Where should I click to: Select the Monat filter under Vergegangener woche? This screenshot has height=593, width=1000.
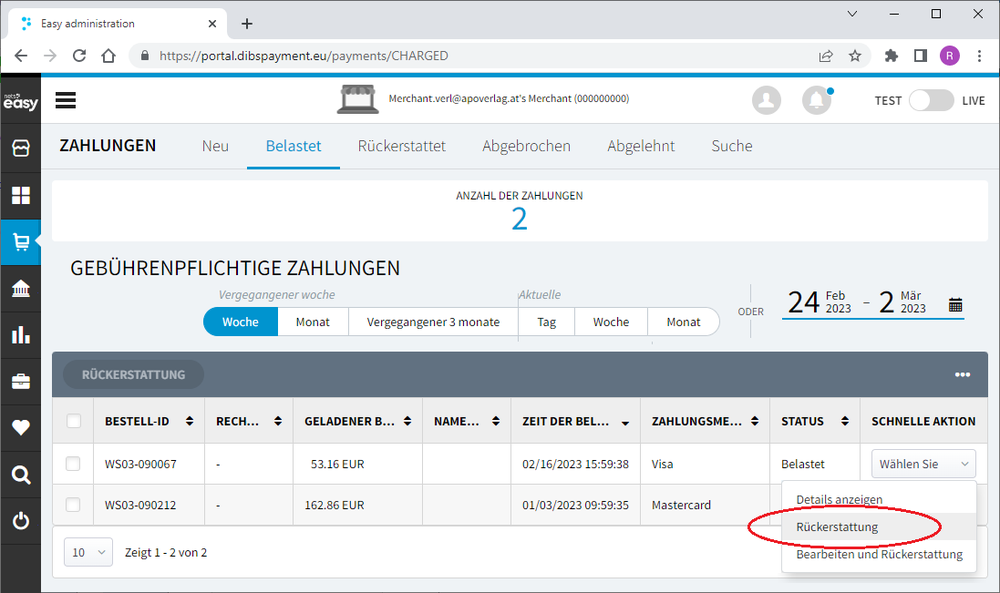313,322
